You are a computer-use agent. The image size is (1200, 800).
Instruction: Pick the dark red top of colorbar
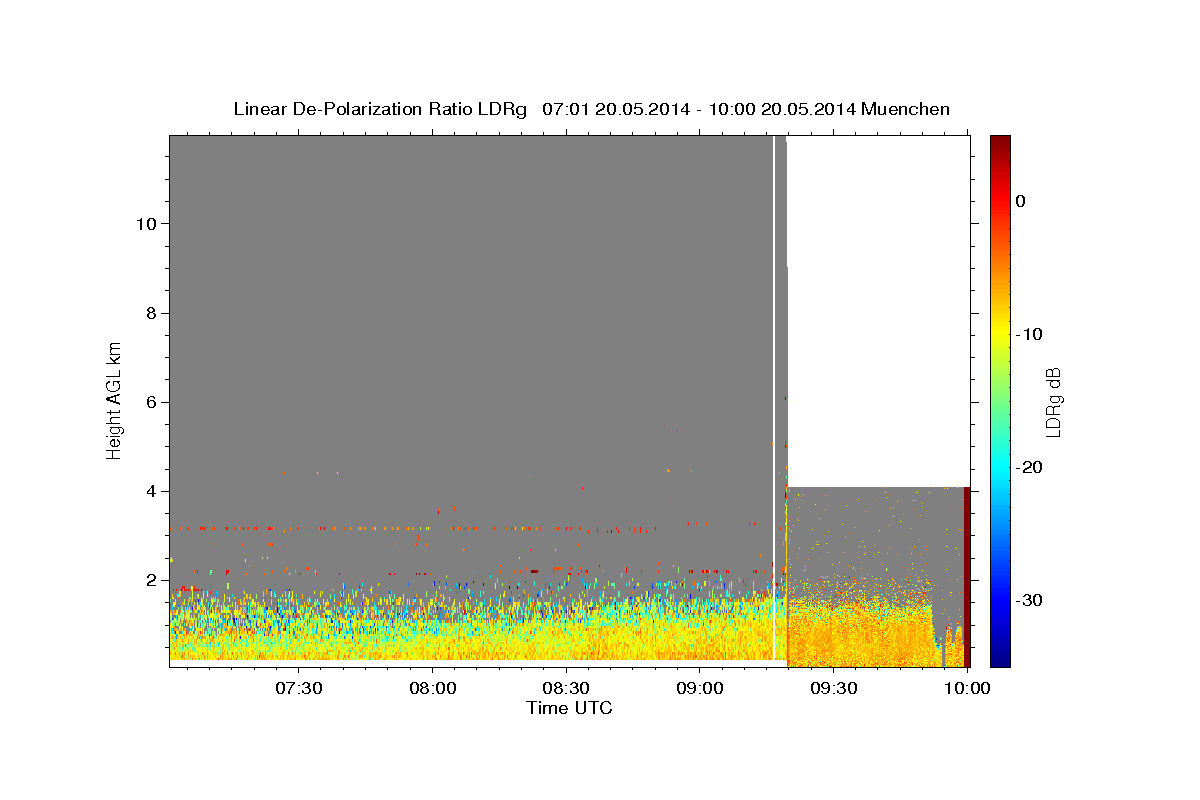click(x=1000, y=145)
